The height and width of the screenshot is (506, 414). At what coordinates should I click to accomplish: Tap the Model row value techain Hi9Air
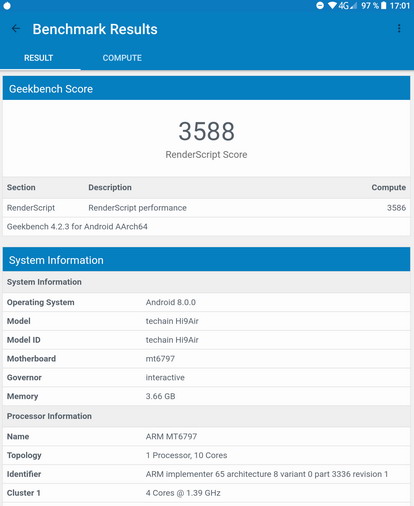tap(172, 321)
